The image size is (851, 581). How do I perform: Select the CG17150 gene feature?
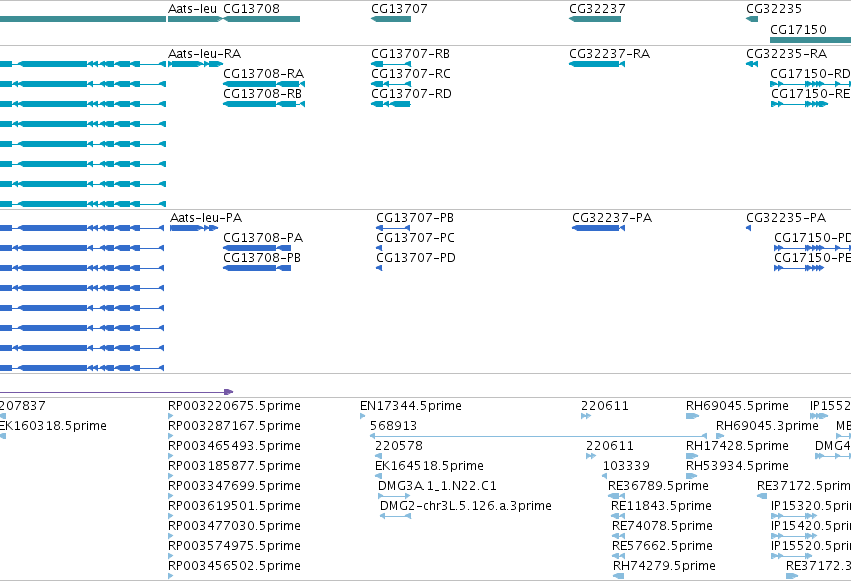pyautogui.click(x=810, y=40)
